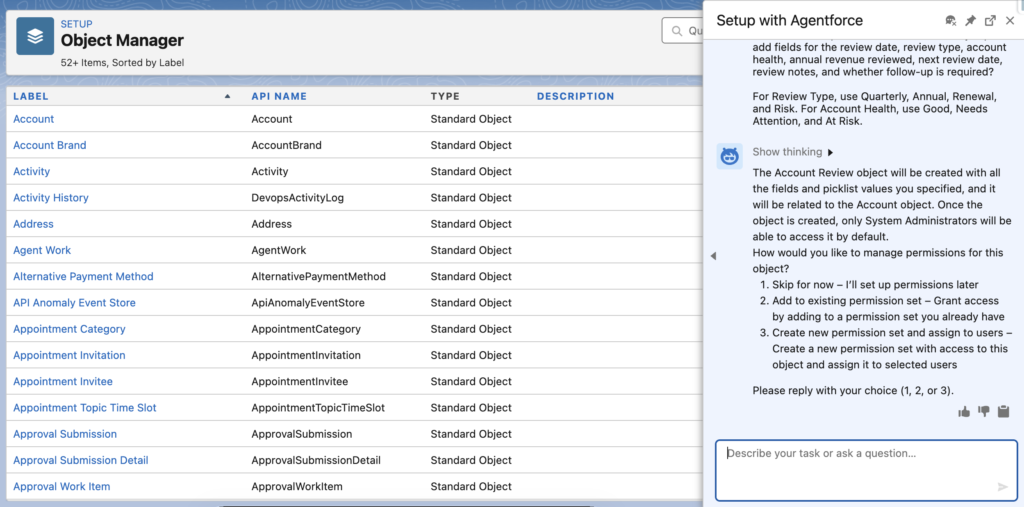The height and width of the screenshot is (507, 1024).
Task: Focus the Quick Find search box
Action: coord(683,31)
